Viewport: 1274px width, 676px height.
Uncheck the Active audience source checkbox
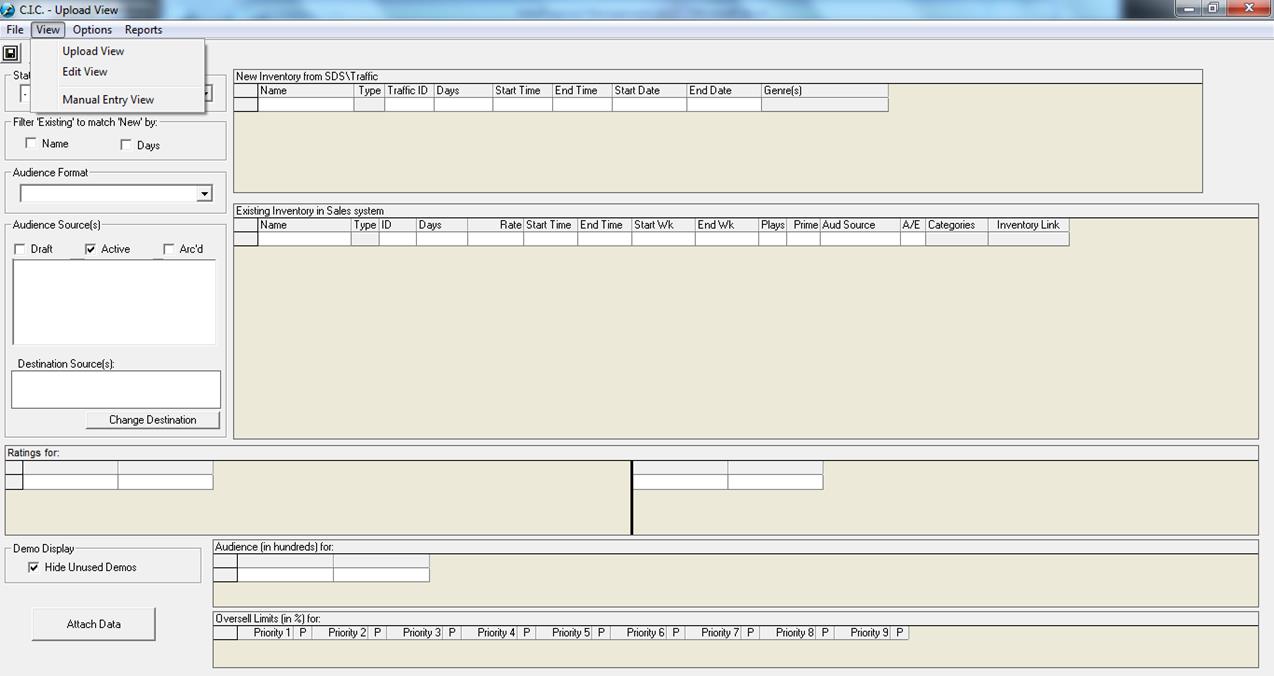point(91,249)
